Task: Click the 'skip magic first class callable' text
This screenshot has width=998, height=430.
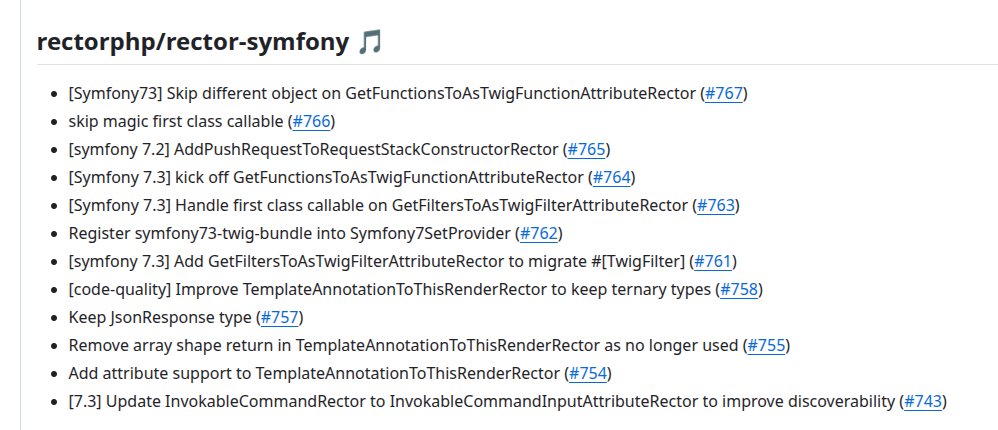Action: [x=176, y=121]
